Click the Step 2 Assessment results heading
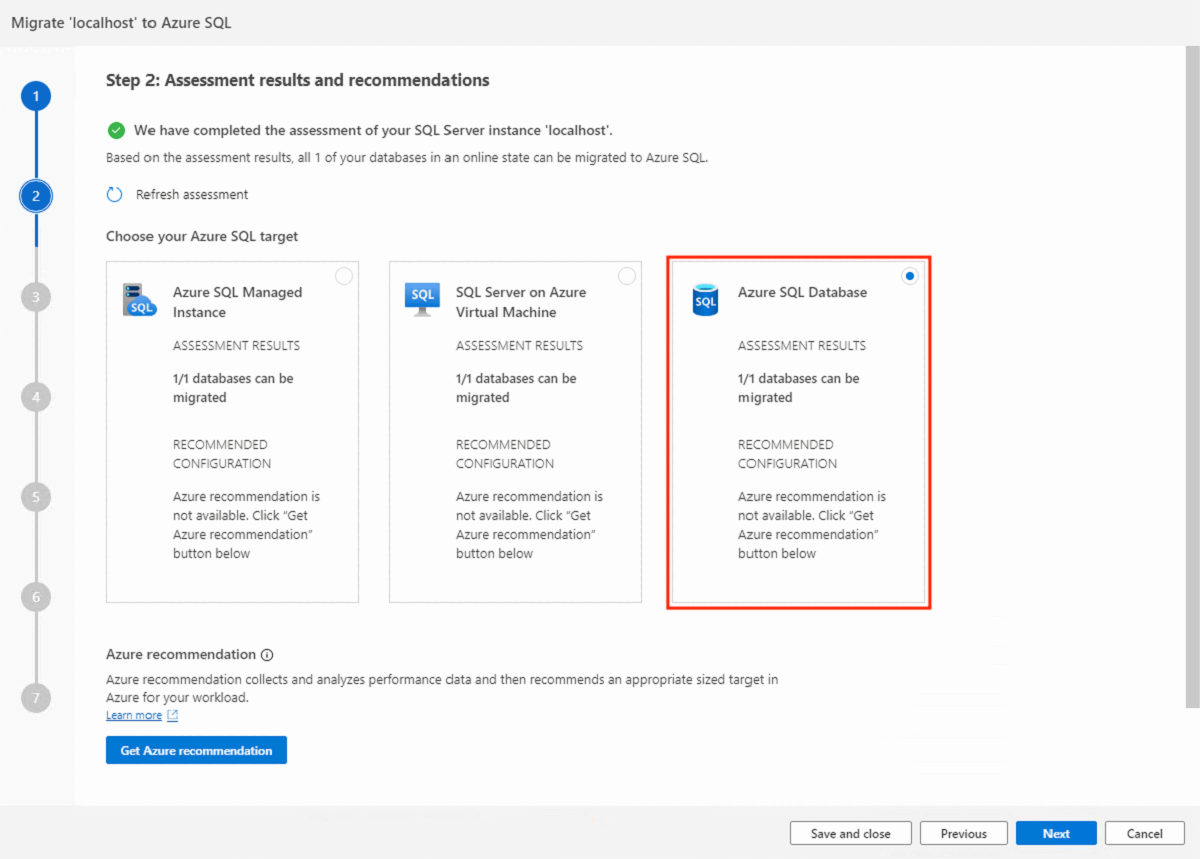Viewport: 1200px width, 859px height. coord(298,80)
